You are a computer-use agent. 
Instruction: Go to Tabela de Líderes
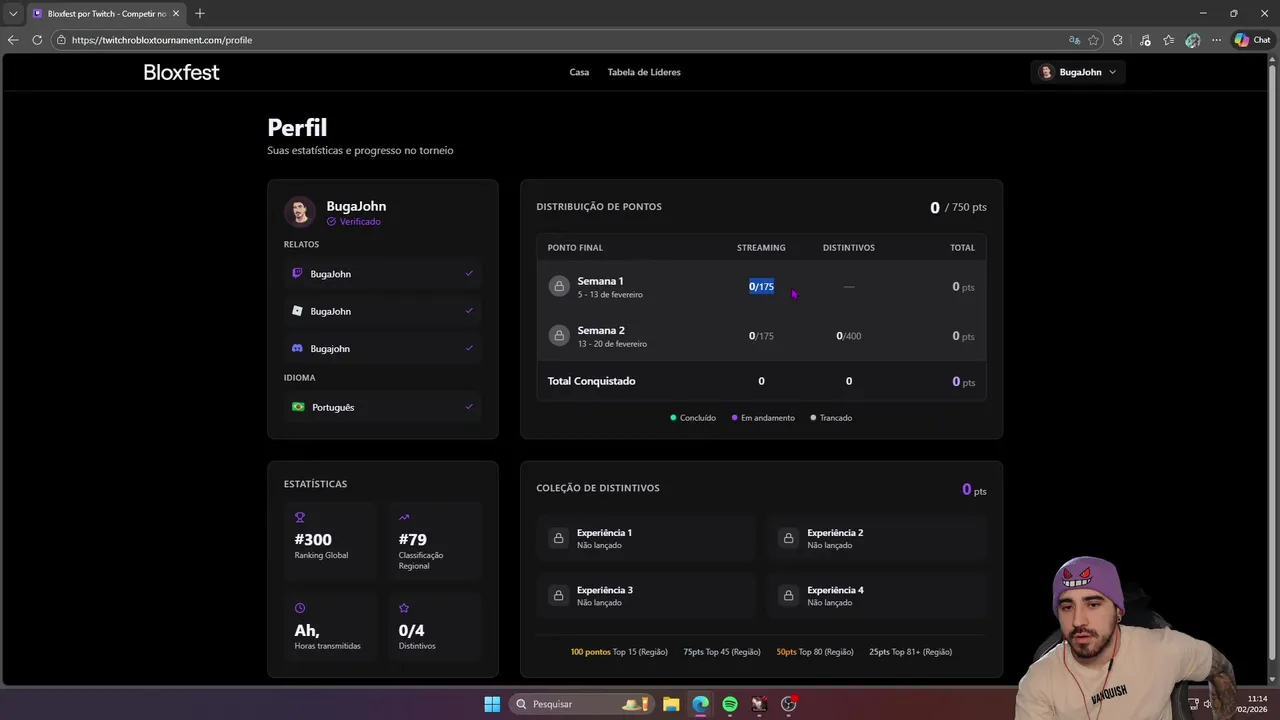pyautogui.click(x=644, y=72)
